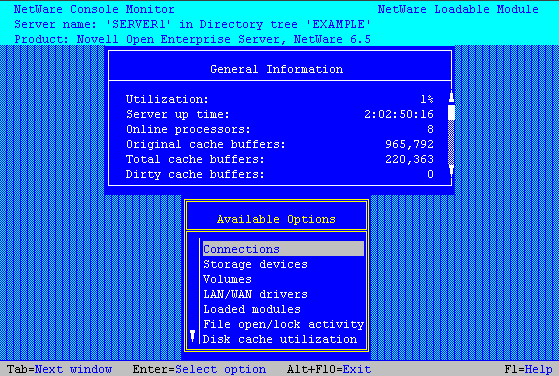Click NetWare Loadable Module header text

pos(458,9)
